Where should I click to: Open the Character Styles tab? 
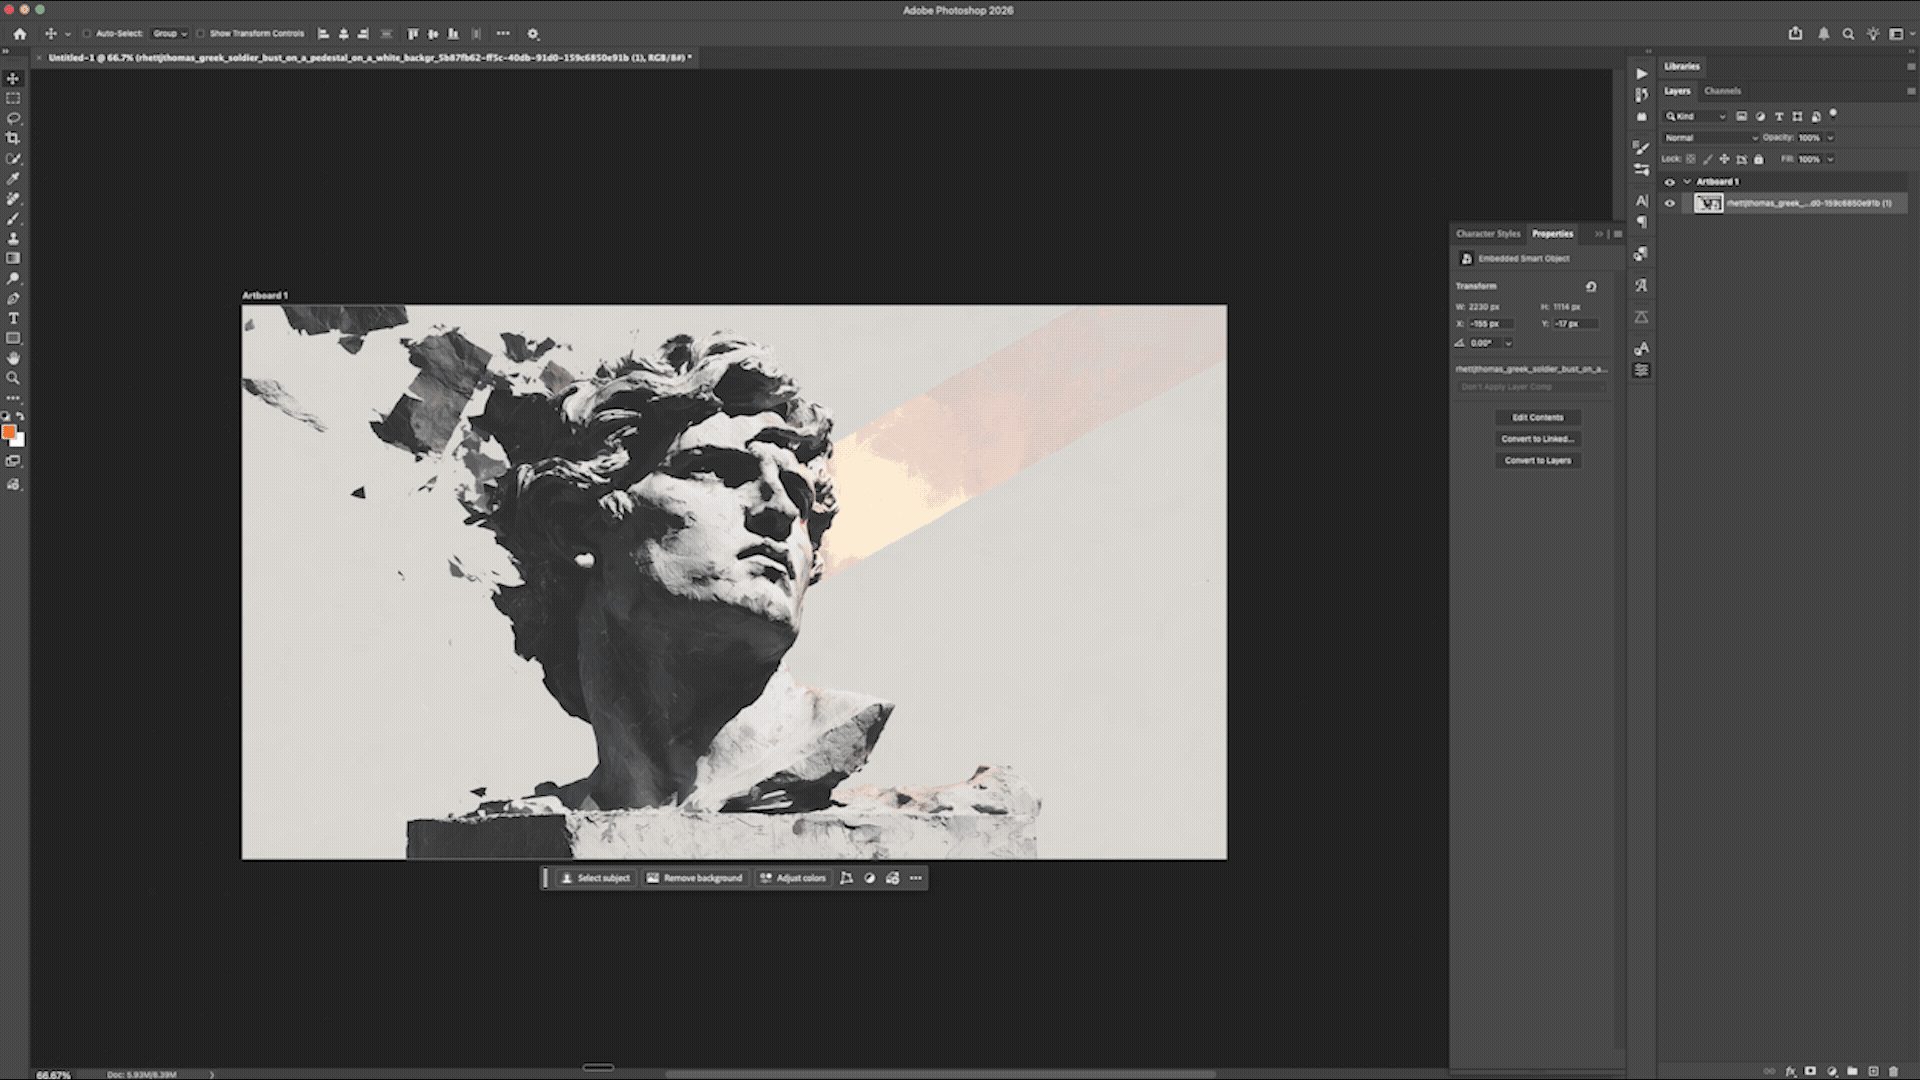(x=1487, y=234)
